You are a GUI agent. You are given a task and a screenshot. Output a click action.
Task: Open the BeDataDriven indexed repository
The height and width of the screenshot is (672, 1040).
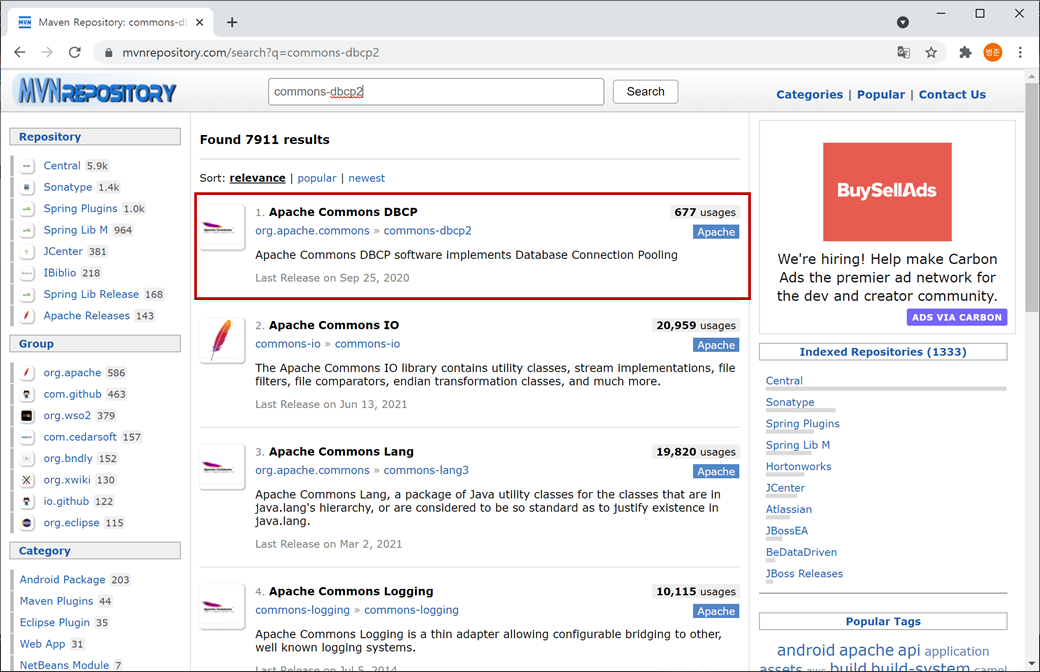tap(801, 552)
